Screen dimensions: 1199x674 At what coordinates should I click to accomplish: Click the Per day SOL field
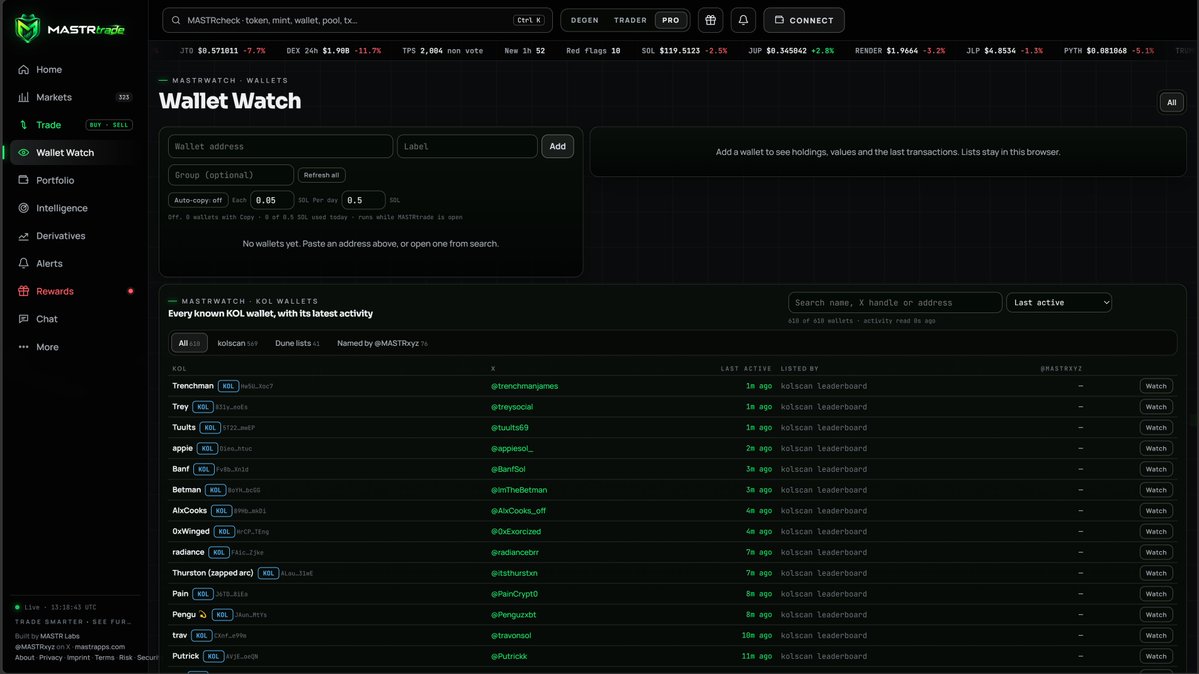coord(362,200)
